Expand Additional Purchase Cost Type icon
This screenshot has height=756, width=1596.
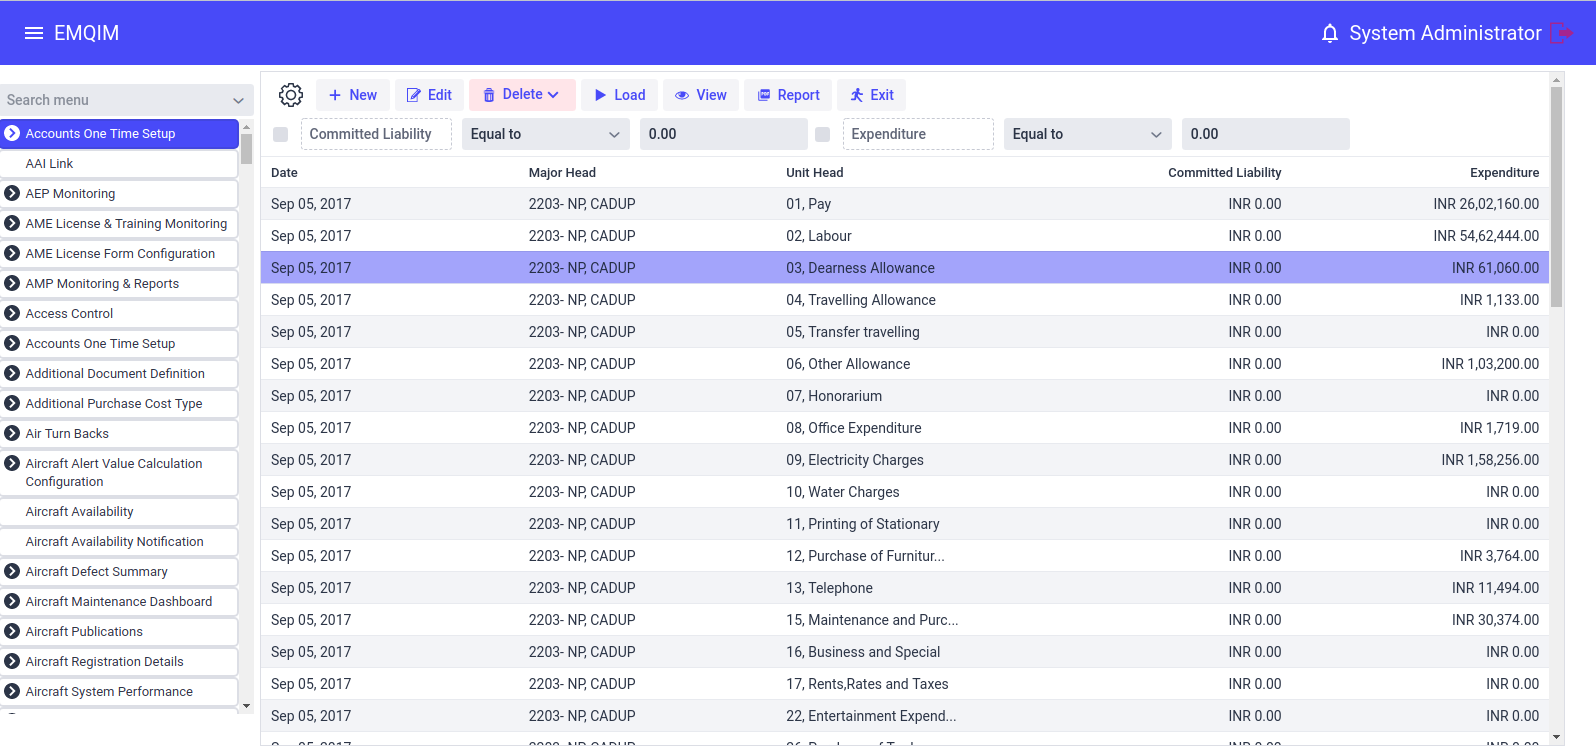click(12, 403)
